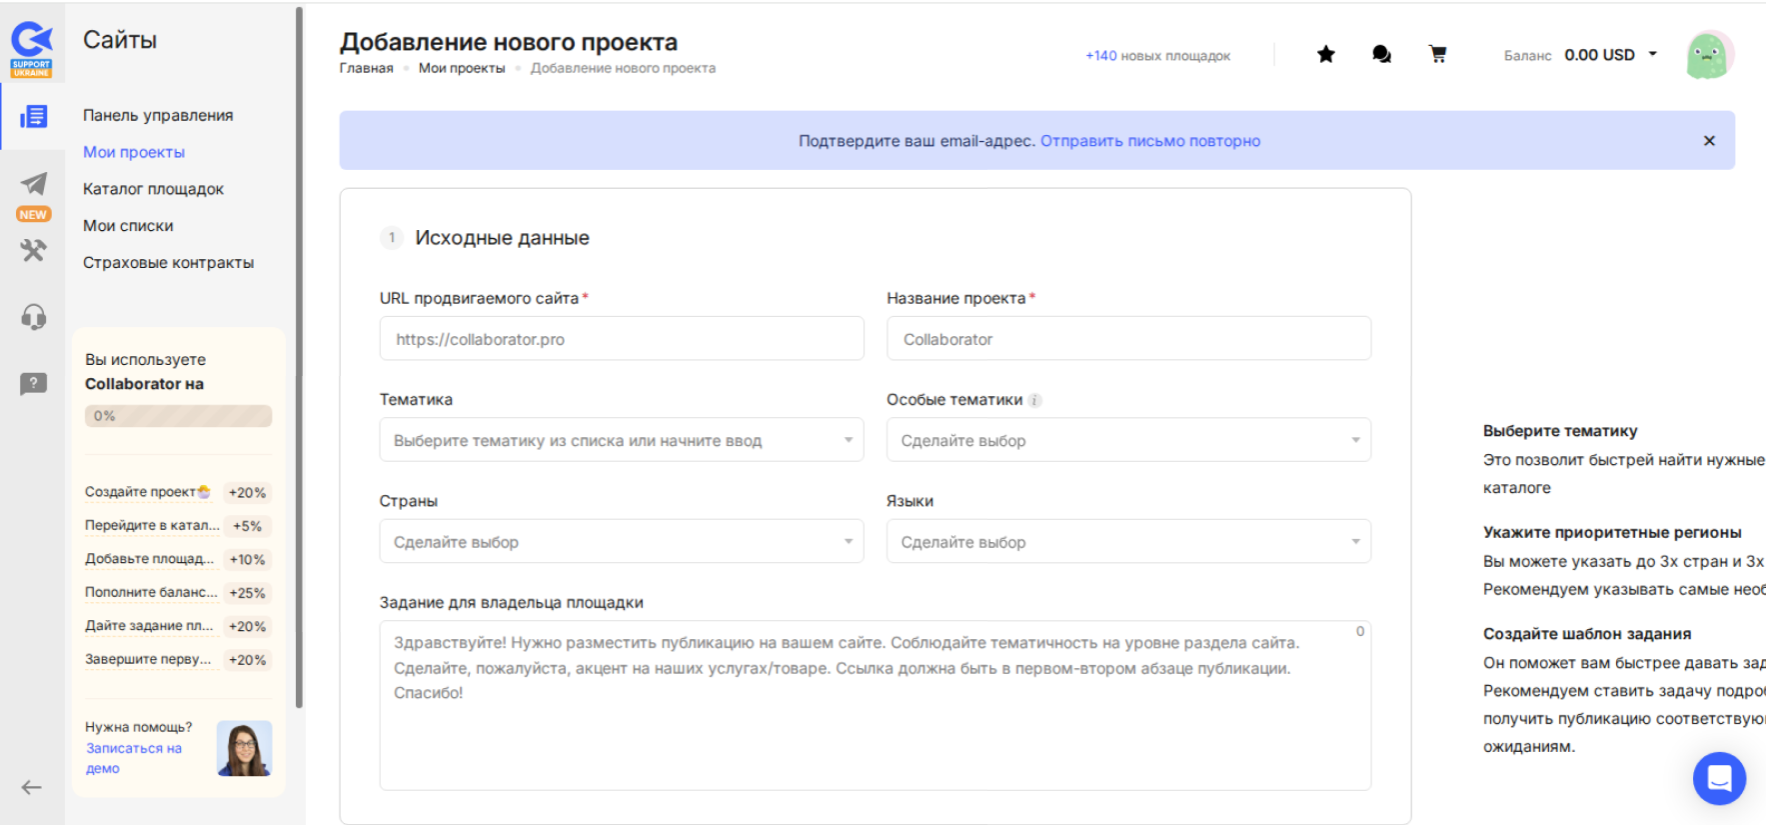The width and height of the screenshot is (1766, 825).
Task: Click the +140 новых площадок link
Action: coord(1158,56)
